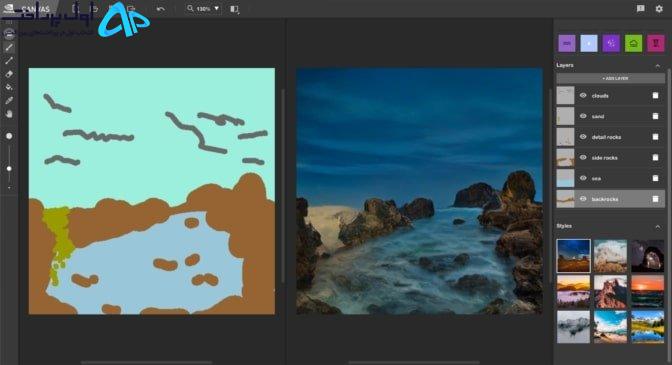The width and height of the screenshot is (672, 365).
Task: Open the zoom percentage dropdown arrow
Action: point(216,8)
